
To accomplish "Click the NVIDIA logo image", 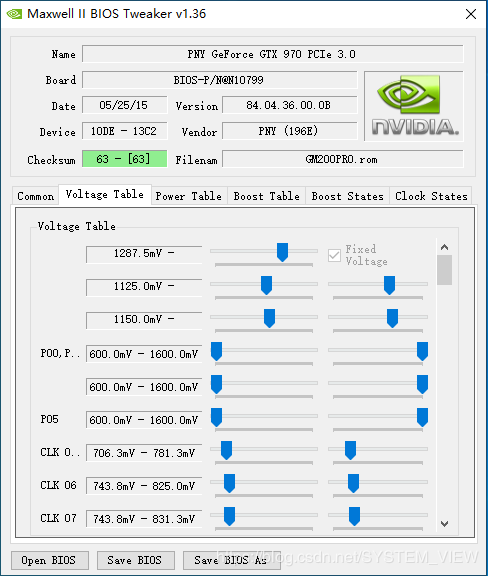I will pyautogui.click(x=414, y=106).
